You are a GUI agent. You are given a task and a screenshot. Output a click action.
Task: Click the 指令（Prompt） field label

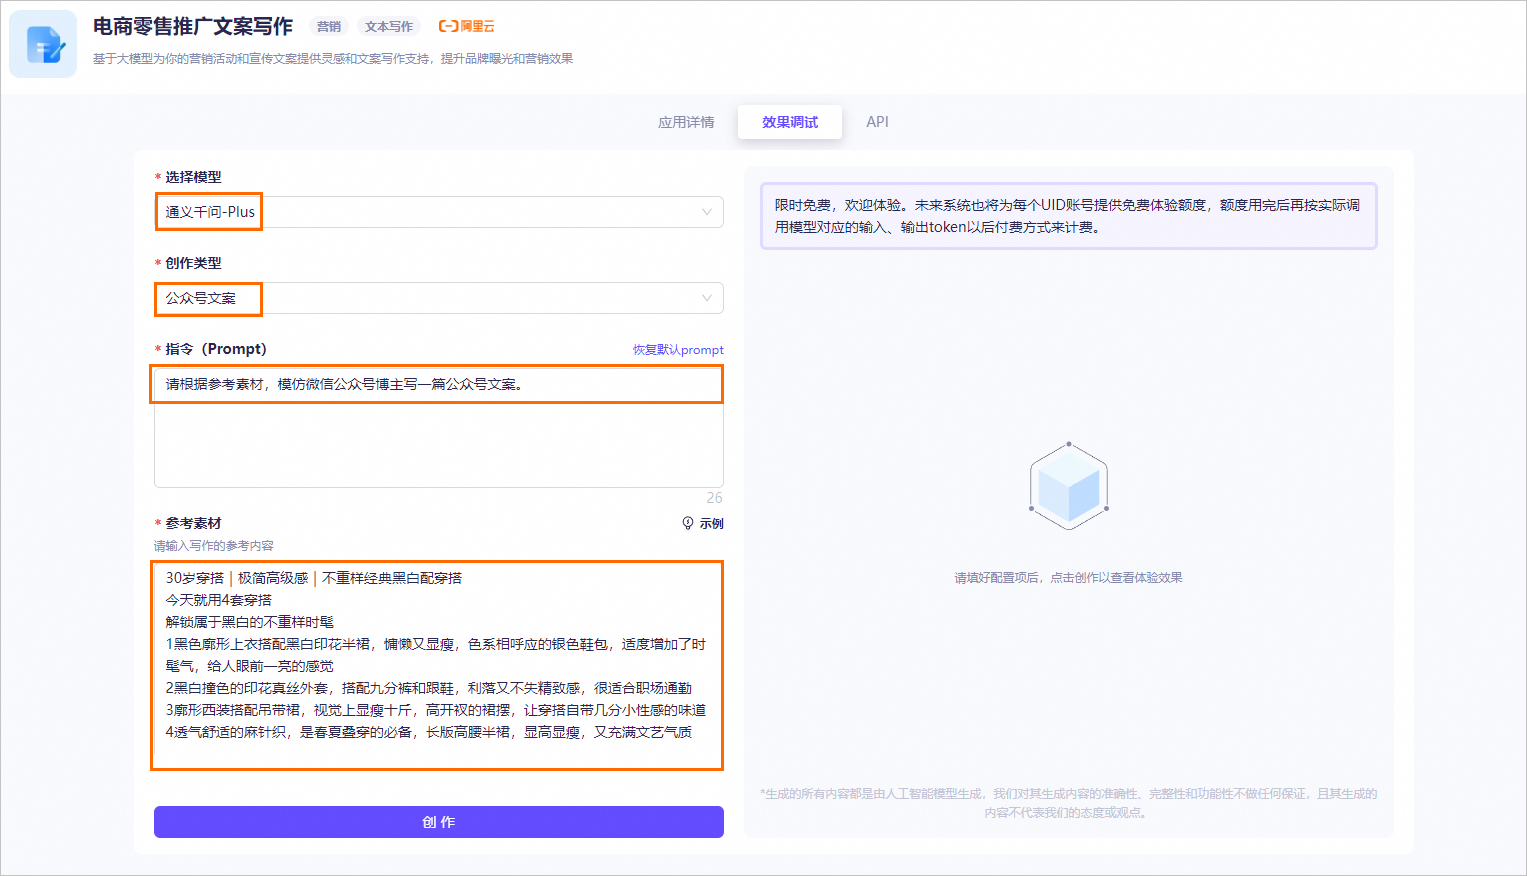[216, 349]
